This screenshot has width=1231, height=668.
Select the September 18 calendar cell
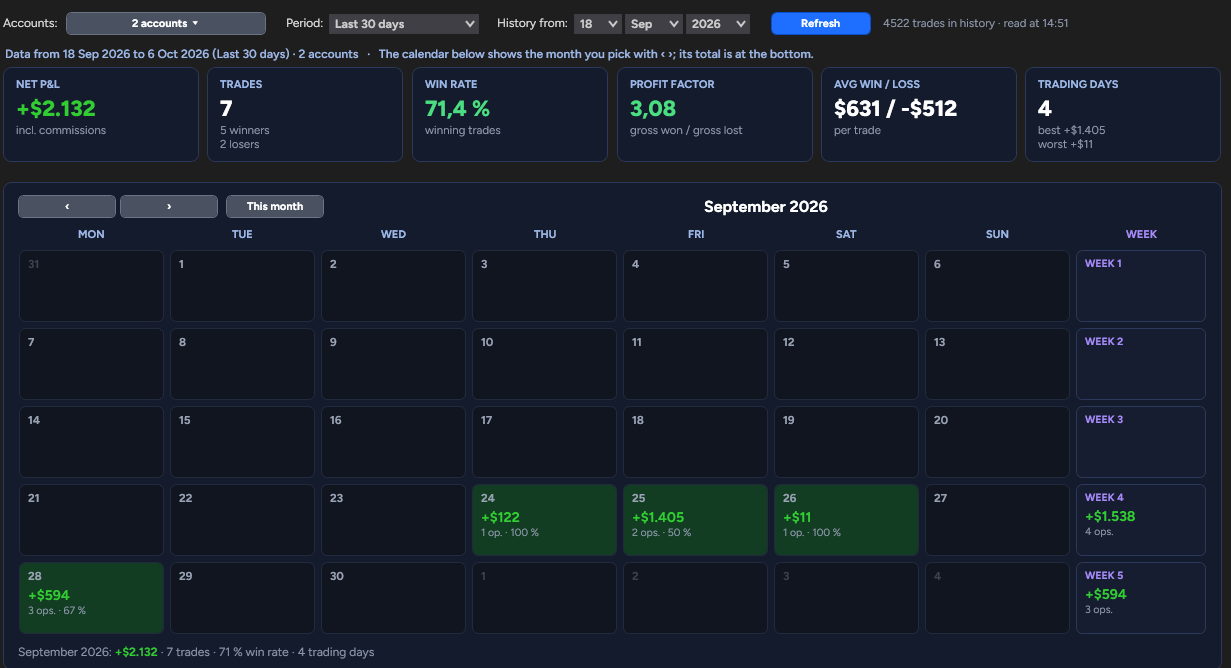[695, 442]
